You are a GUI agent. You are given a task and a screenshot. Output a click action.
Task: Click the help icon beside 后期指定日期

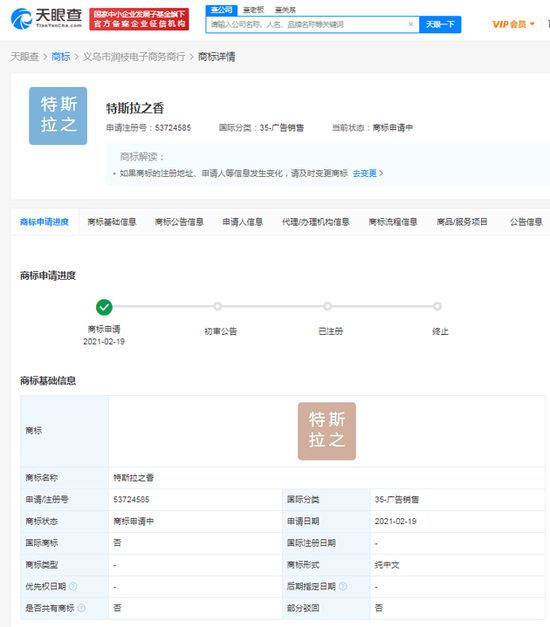(x=343, y=586)
